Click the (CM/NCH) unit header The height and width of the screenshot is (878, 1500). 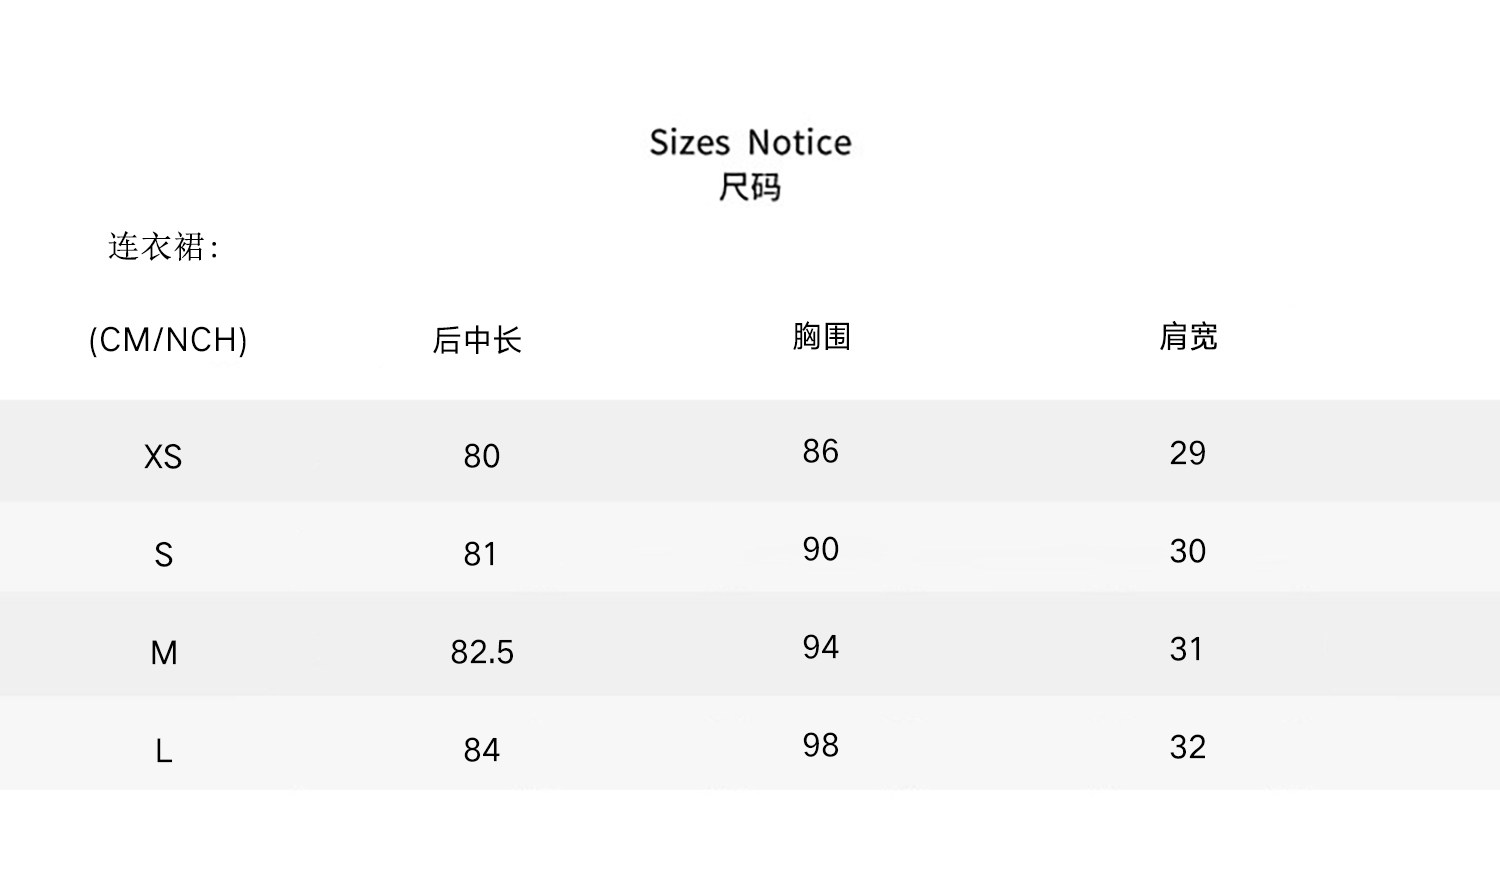168,340
